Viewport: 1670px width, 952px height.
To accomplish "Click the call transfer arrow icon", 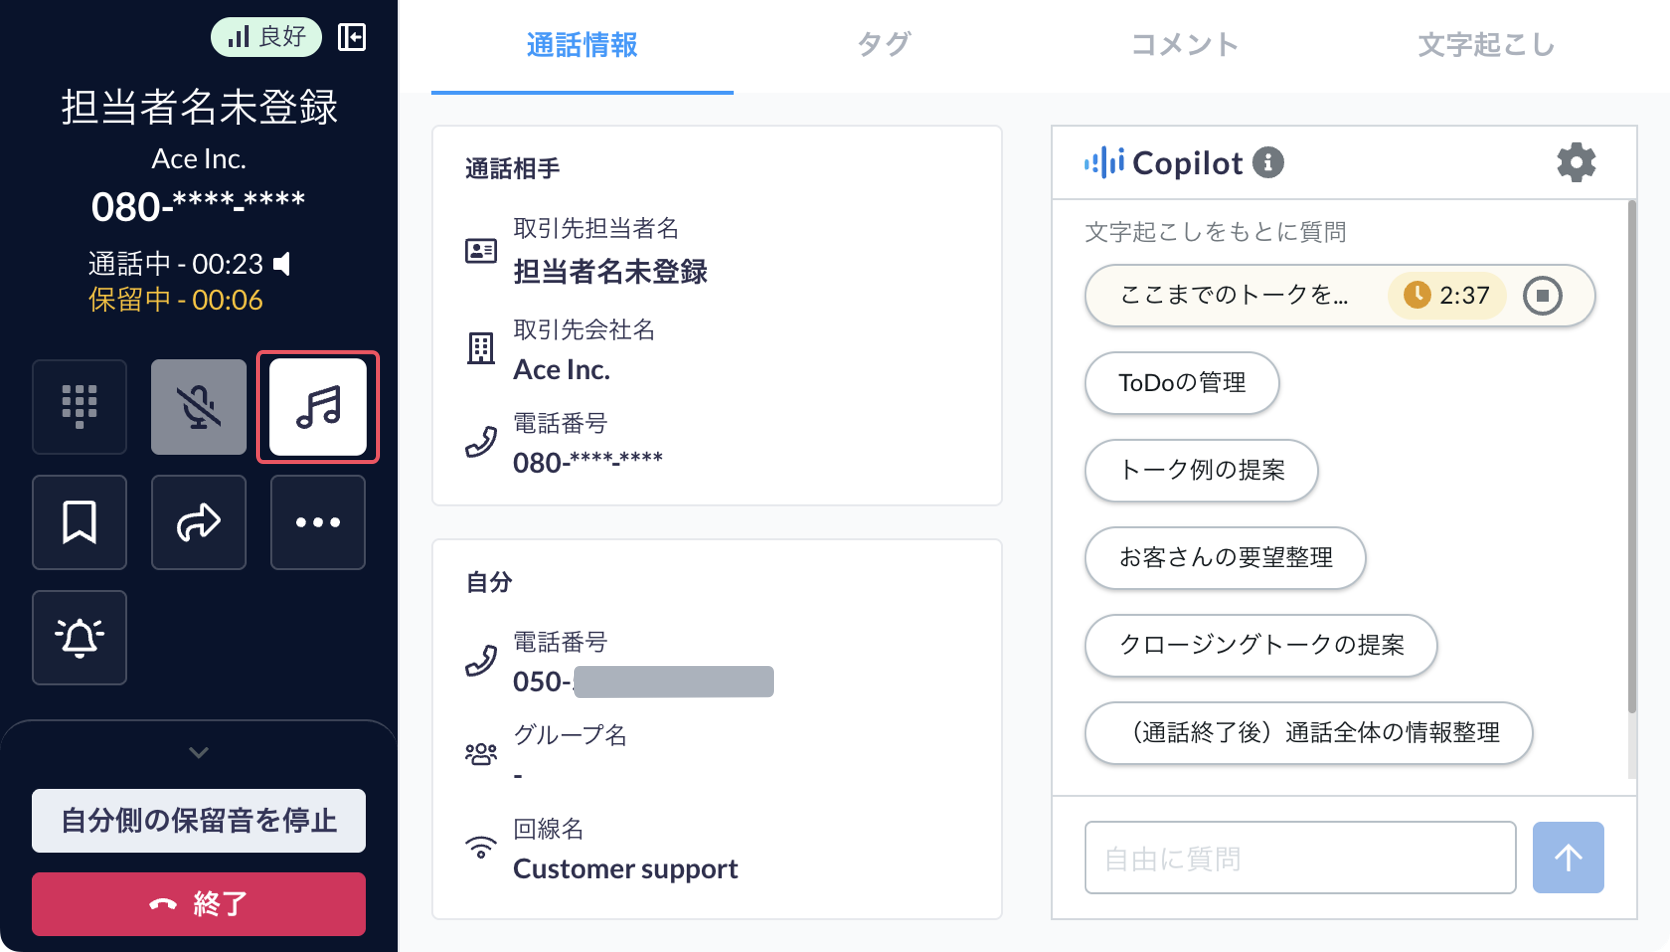I will click(x=199, y=522).
